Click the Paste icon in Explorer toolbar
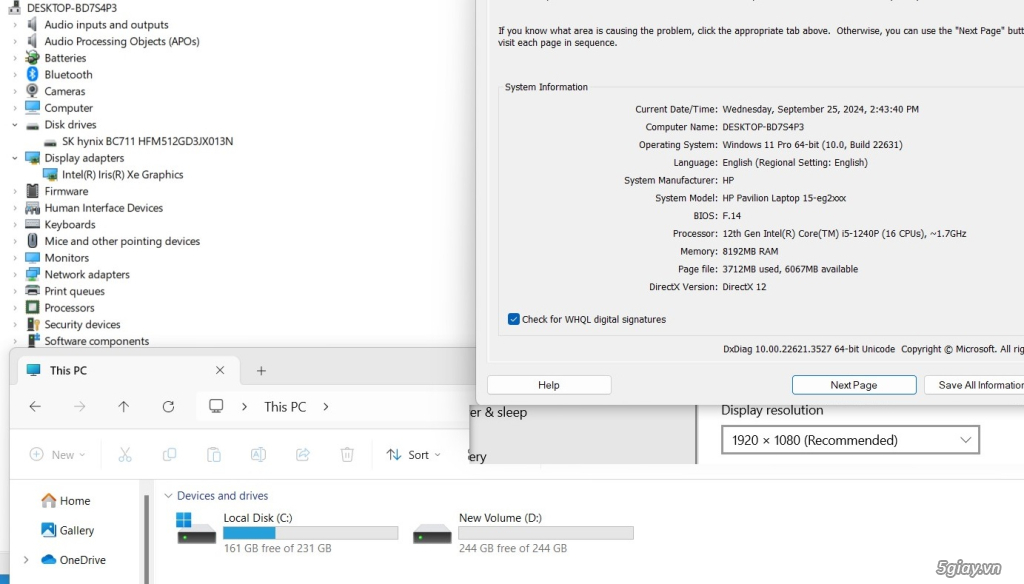1024x584 pixels. coord(214,455)
